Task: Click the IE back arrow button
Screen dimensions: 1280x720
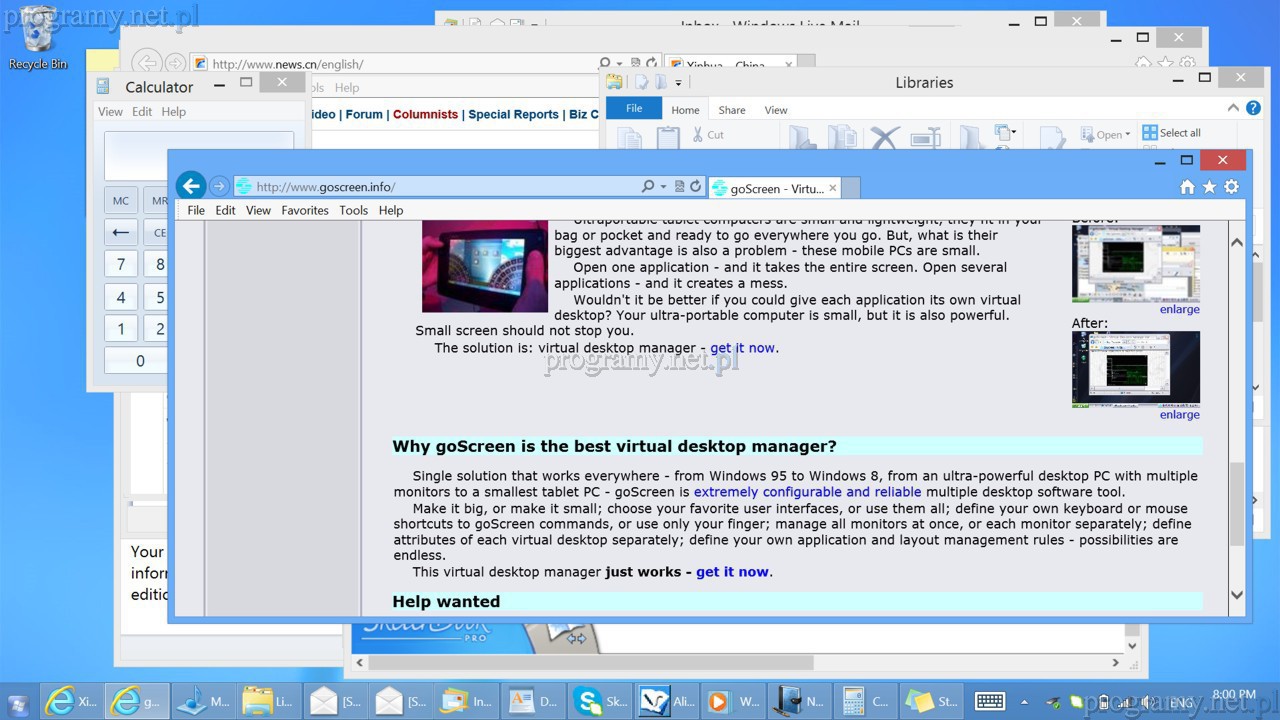Action: [191, 186]
